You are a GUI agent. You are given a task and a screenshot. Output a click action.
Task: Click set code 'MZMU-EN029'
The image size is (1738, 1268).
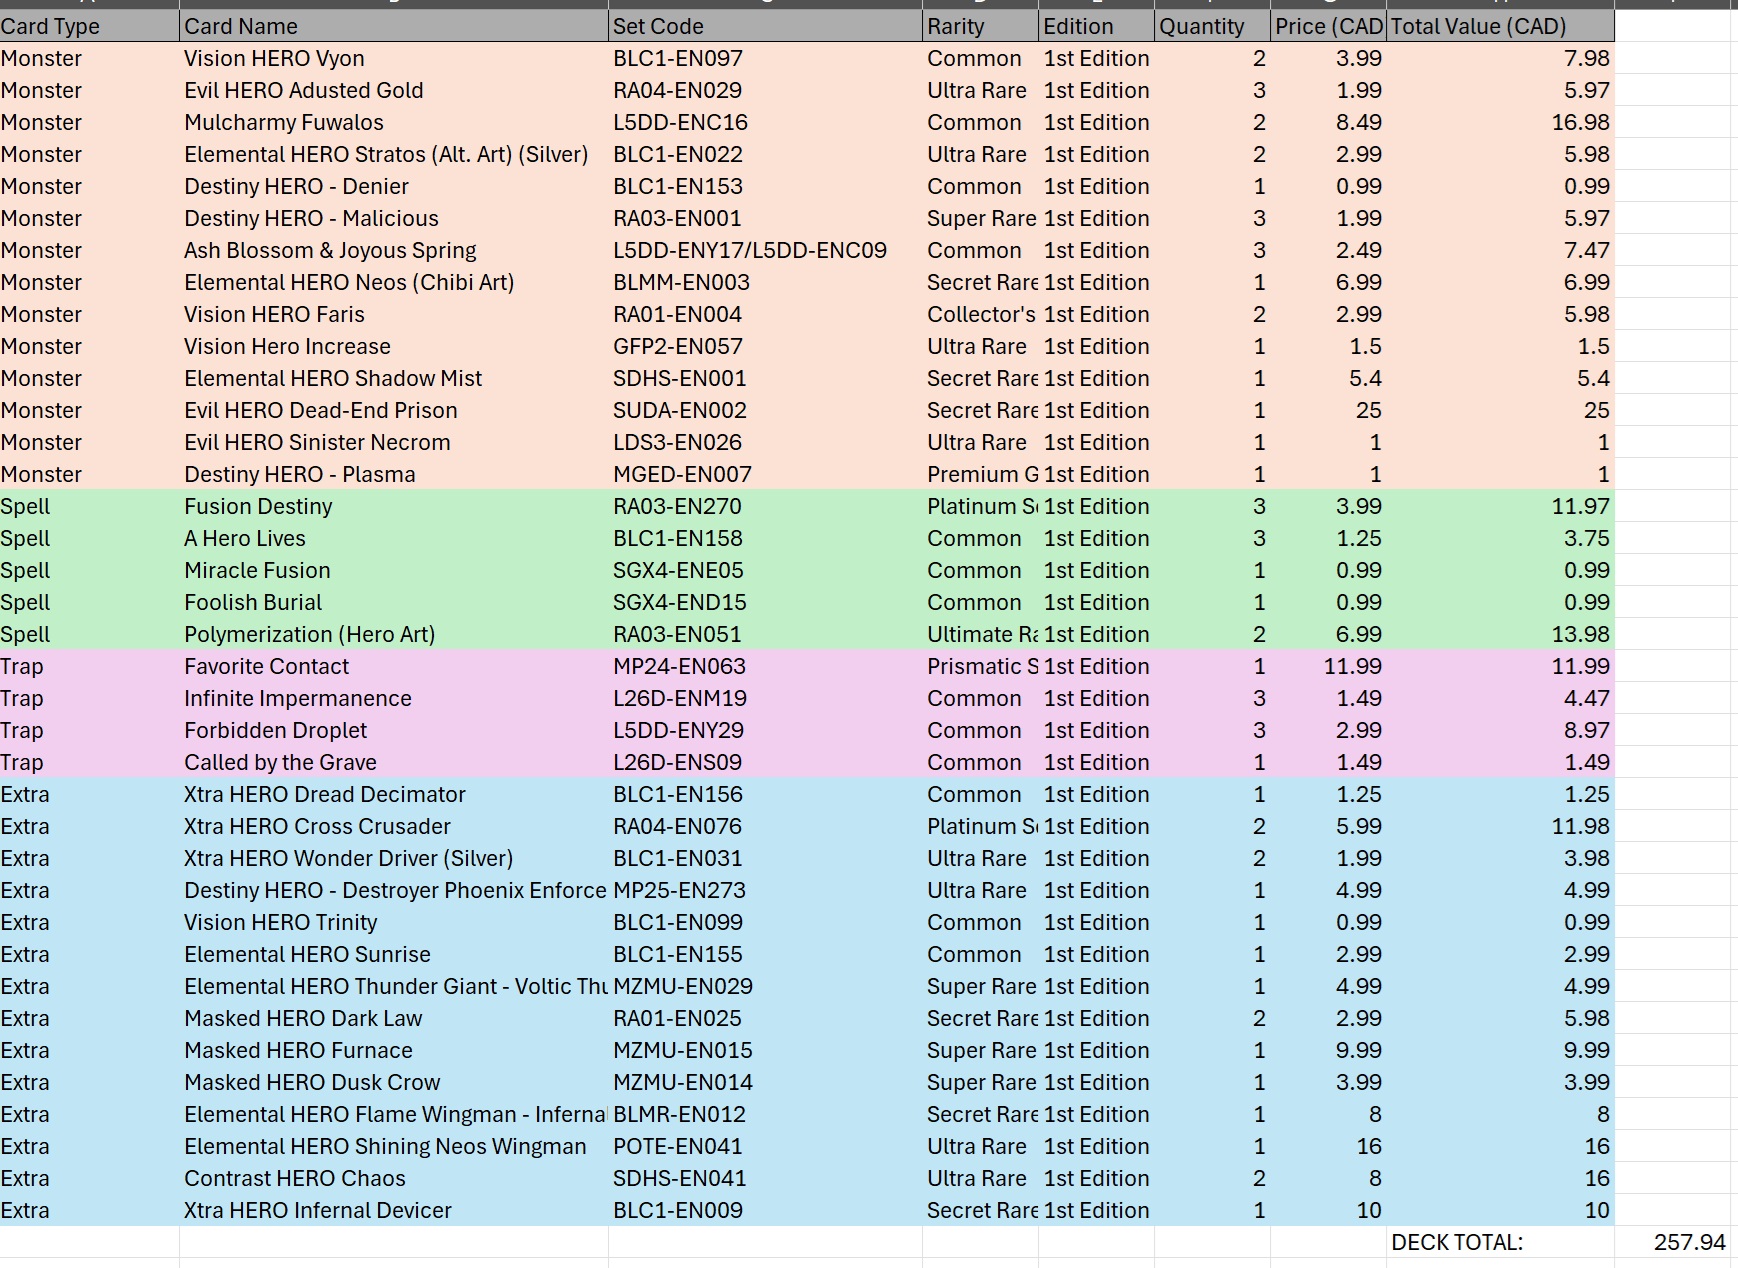pyautogui.click(x=765, y=986)
